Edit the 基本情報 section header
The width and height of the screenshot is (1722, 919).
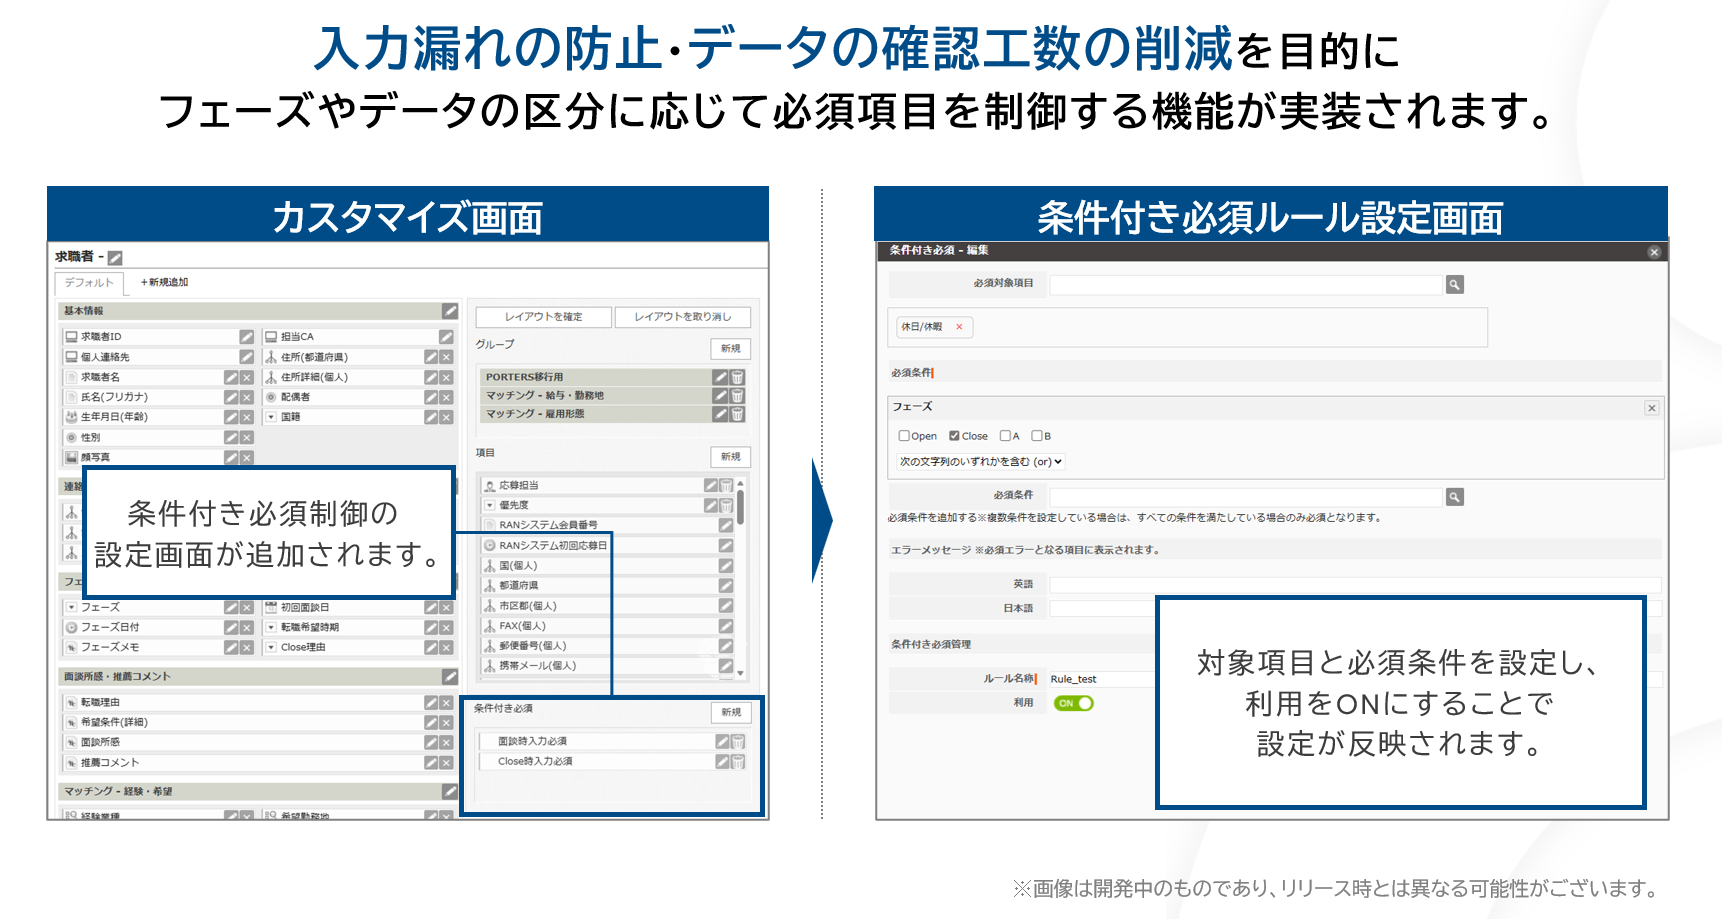point(450,312)
